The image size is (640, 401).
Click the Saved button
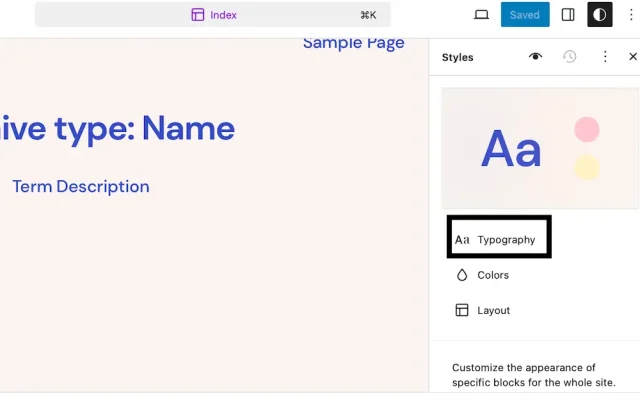click(x=524, y=15)
